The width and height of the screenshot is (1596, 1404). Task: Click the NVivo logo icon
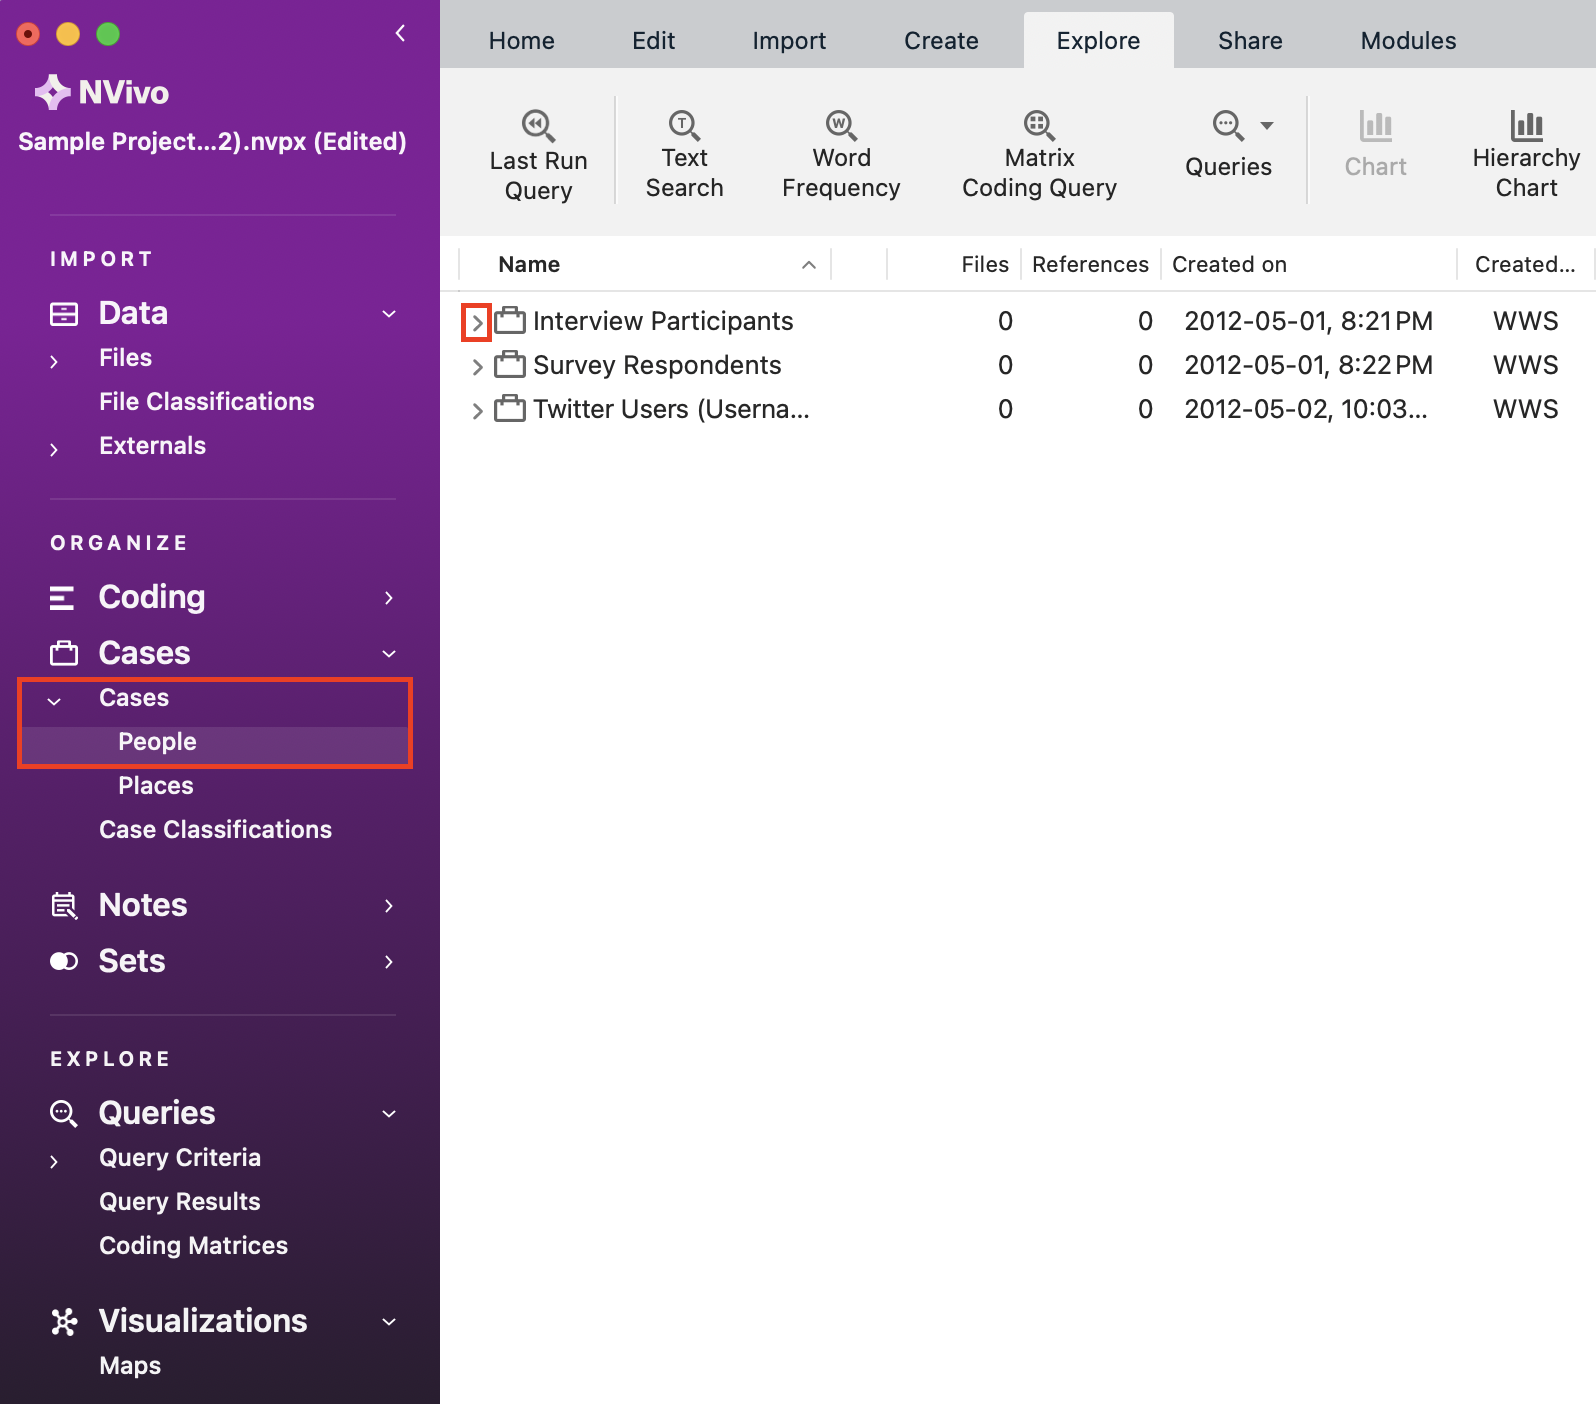click(x=52, y=92)
